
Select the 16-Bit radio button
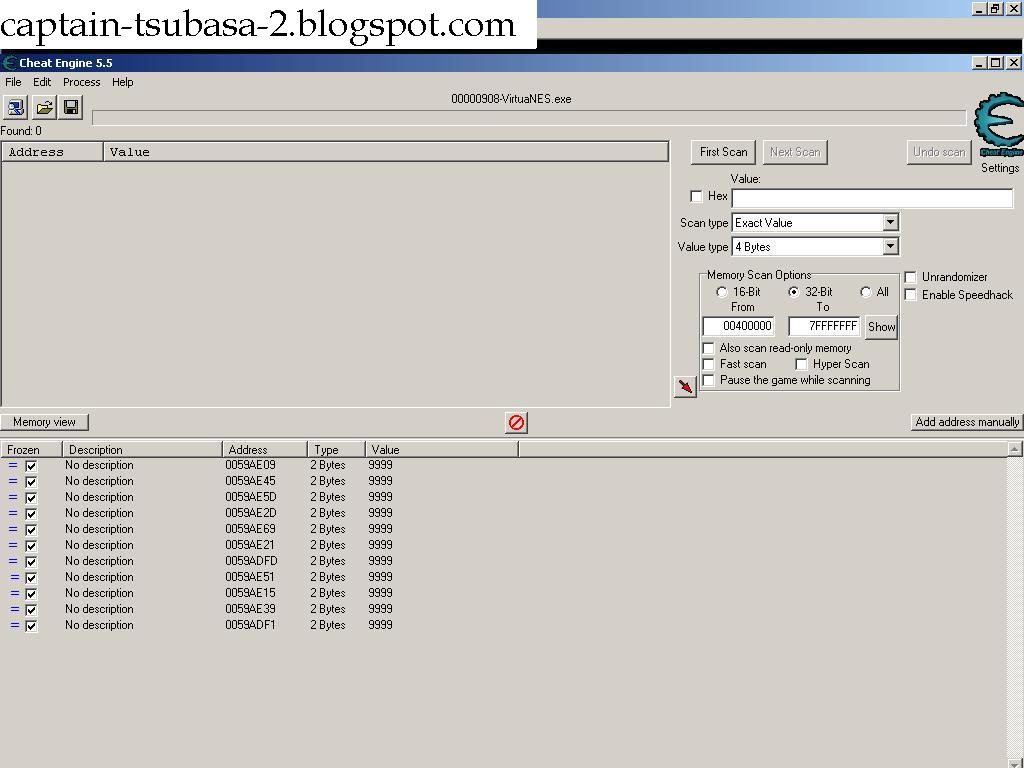[x=722, y=292]
